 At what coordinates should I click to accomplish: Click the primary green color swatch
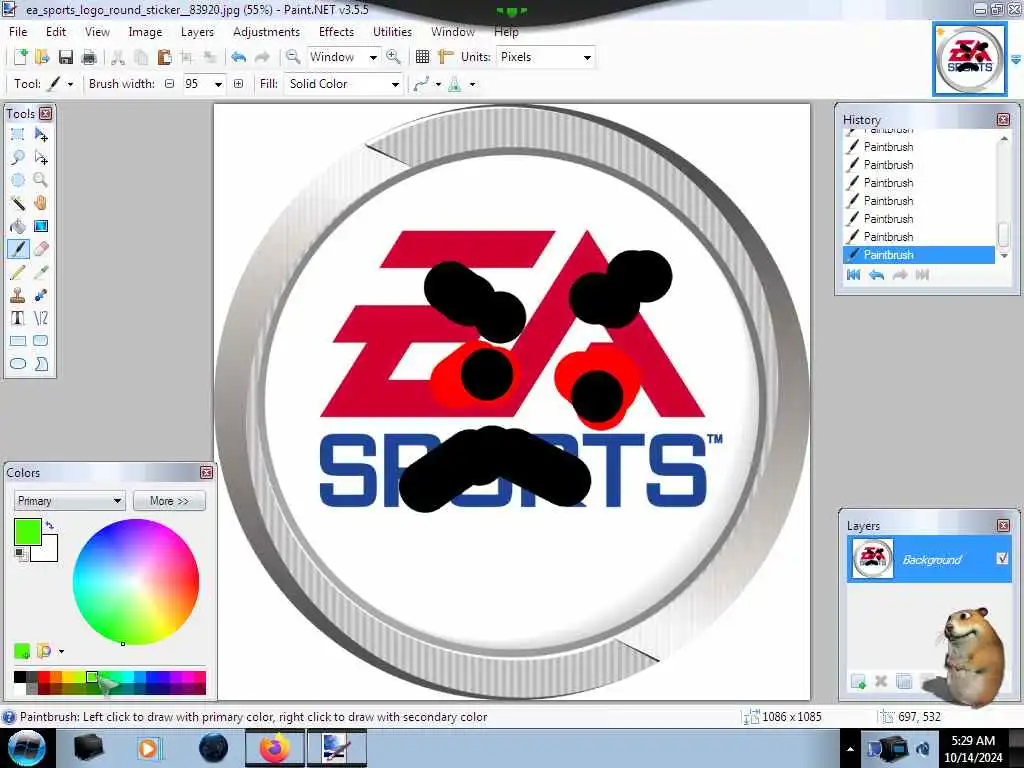tap(27, 532)
